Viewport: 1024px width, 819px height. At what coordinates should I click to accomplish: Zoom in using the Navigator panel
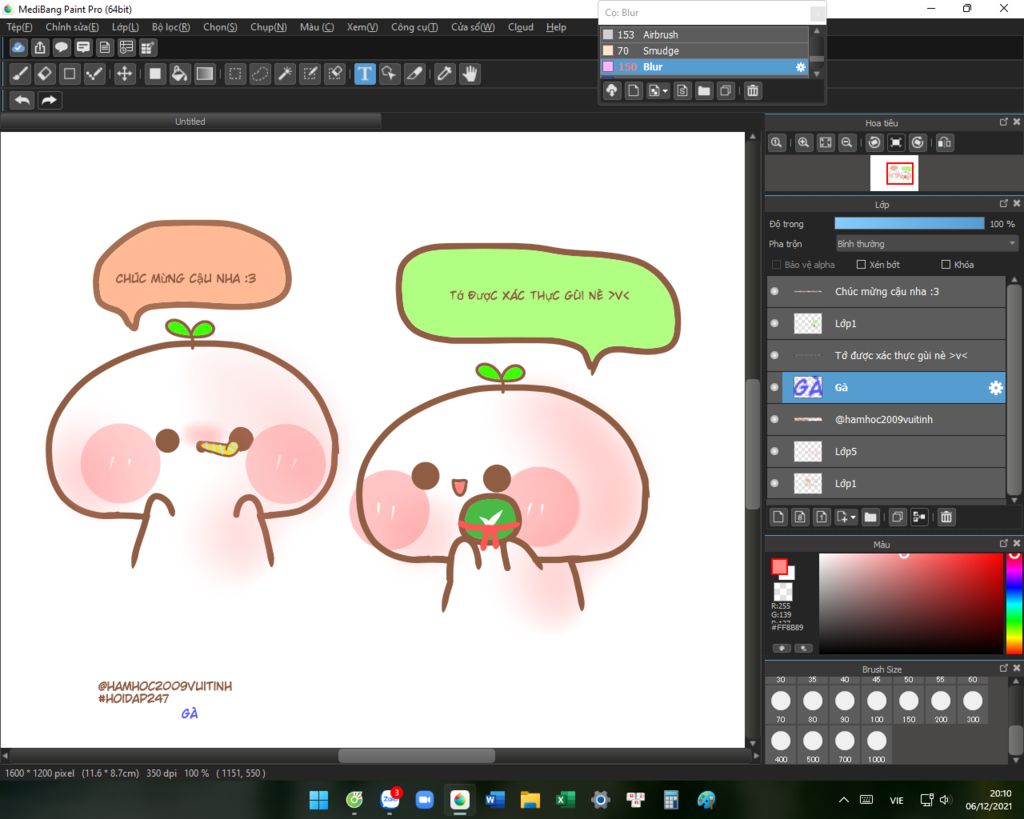click(x=803, y=142)
